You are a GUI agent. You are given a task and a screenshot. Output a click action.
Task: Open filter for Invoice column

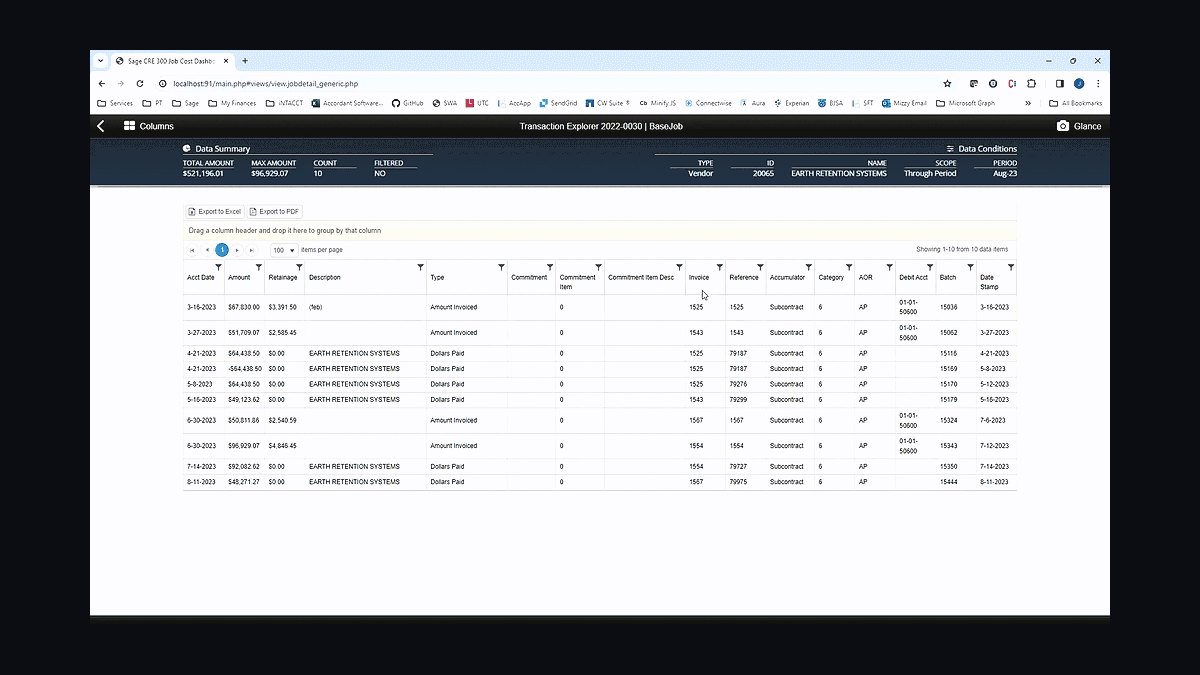720,267
